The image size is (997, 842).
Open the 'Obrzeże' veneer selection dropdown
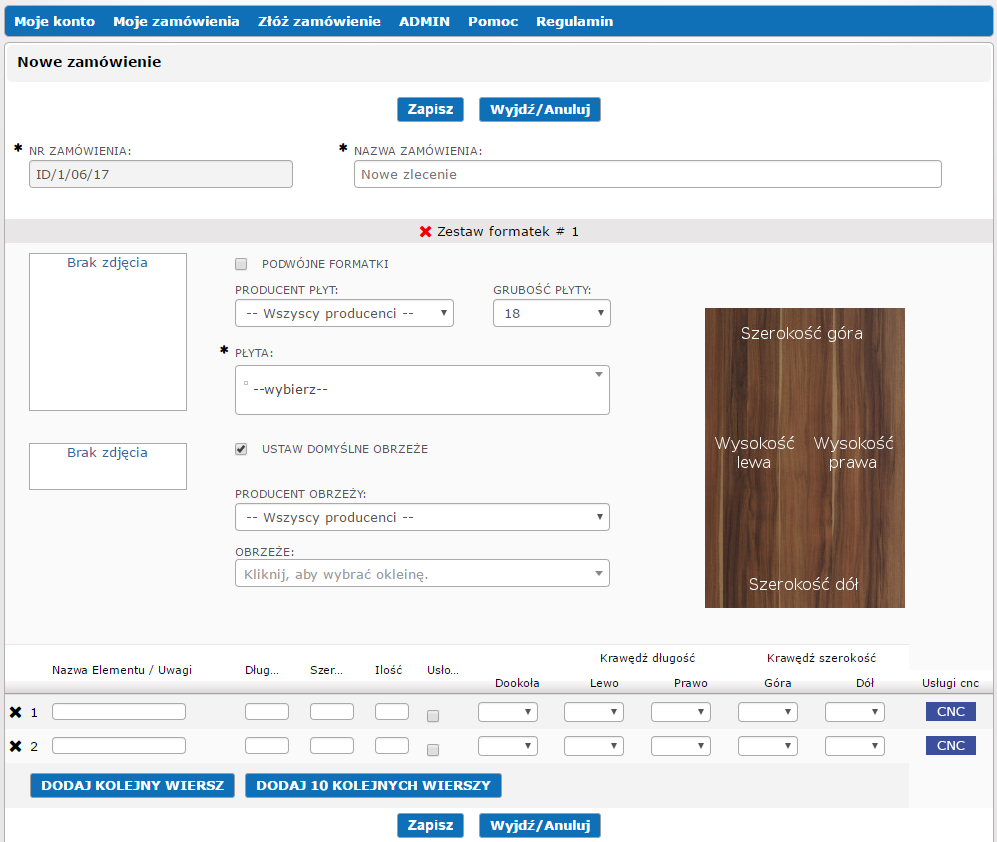pyautogui.click(x=422, y=574)
